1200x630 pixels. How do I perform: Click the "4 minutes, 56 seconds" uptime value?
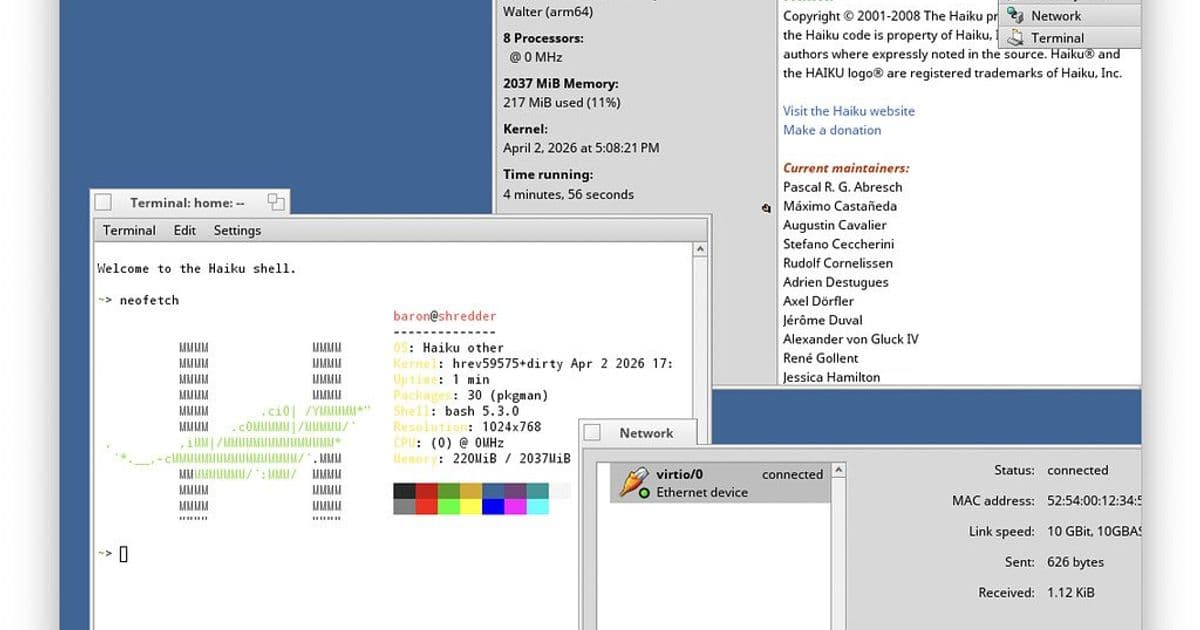(x=568, y=194)
